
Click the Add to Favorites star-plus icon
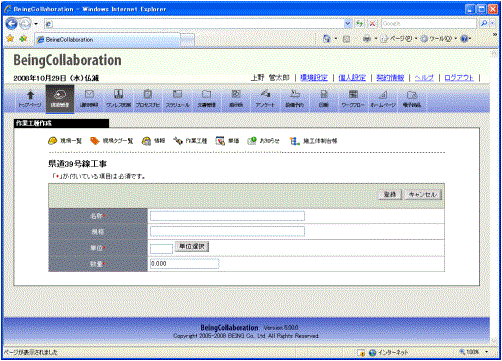pyautogui.click(x=23, y=39)
